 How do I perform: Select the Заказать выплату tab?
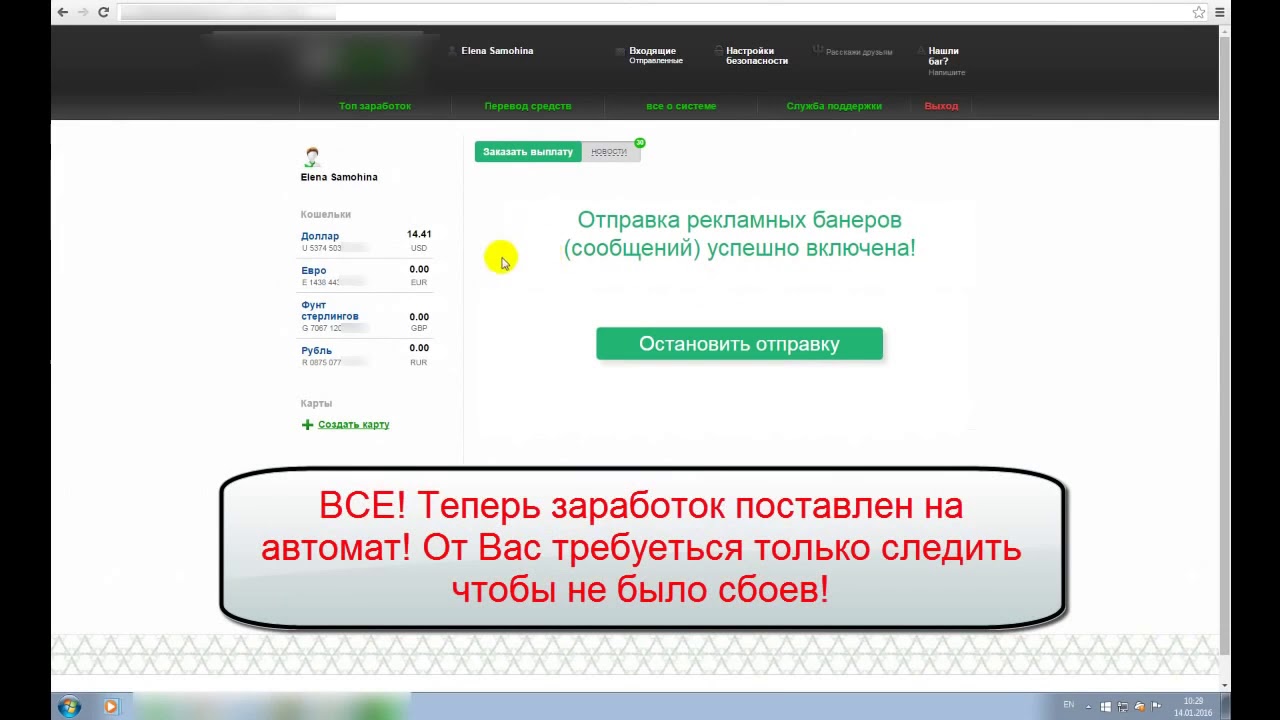click(527, 152)
